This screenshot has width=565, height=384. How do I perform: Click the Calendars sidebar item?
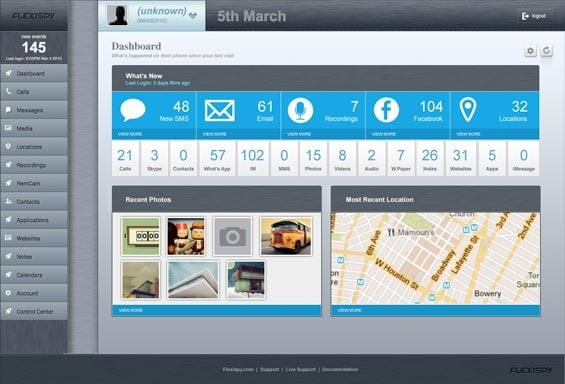click(x=34, y=275)
